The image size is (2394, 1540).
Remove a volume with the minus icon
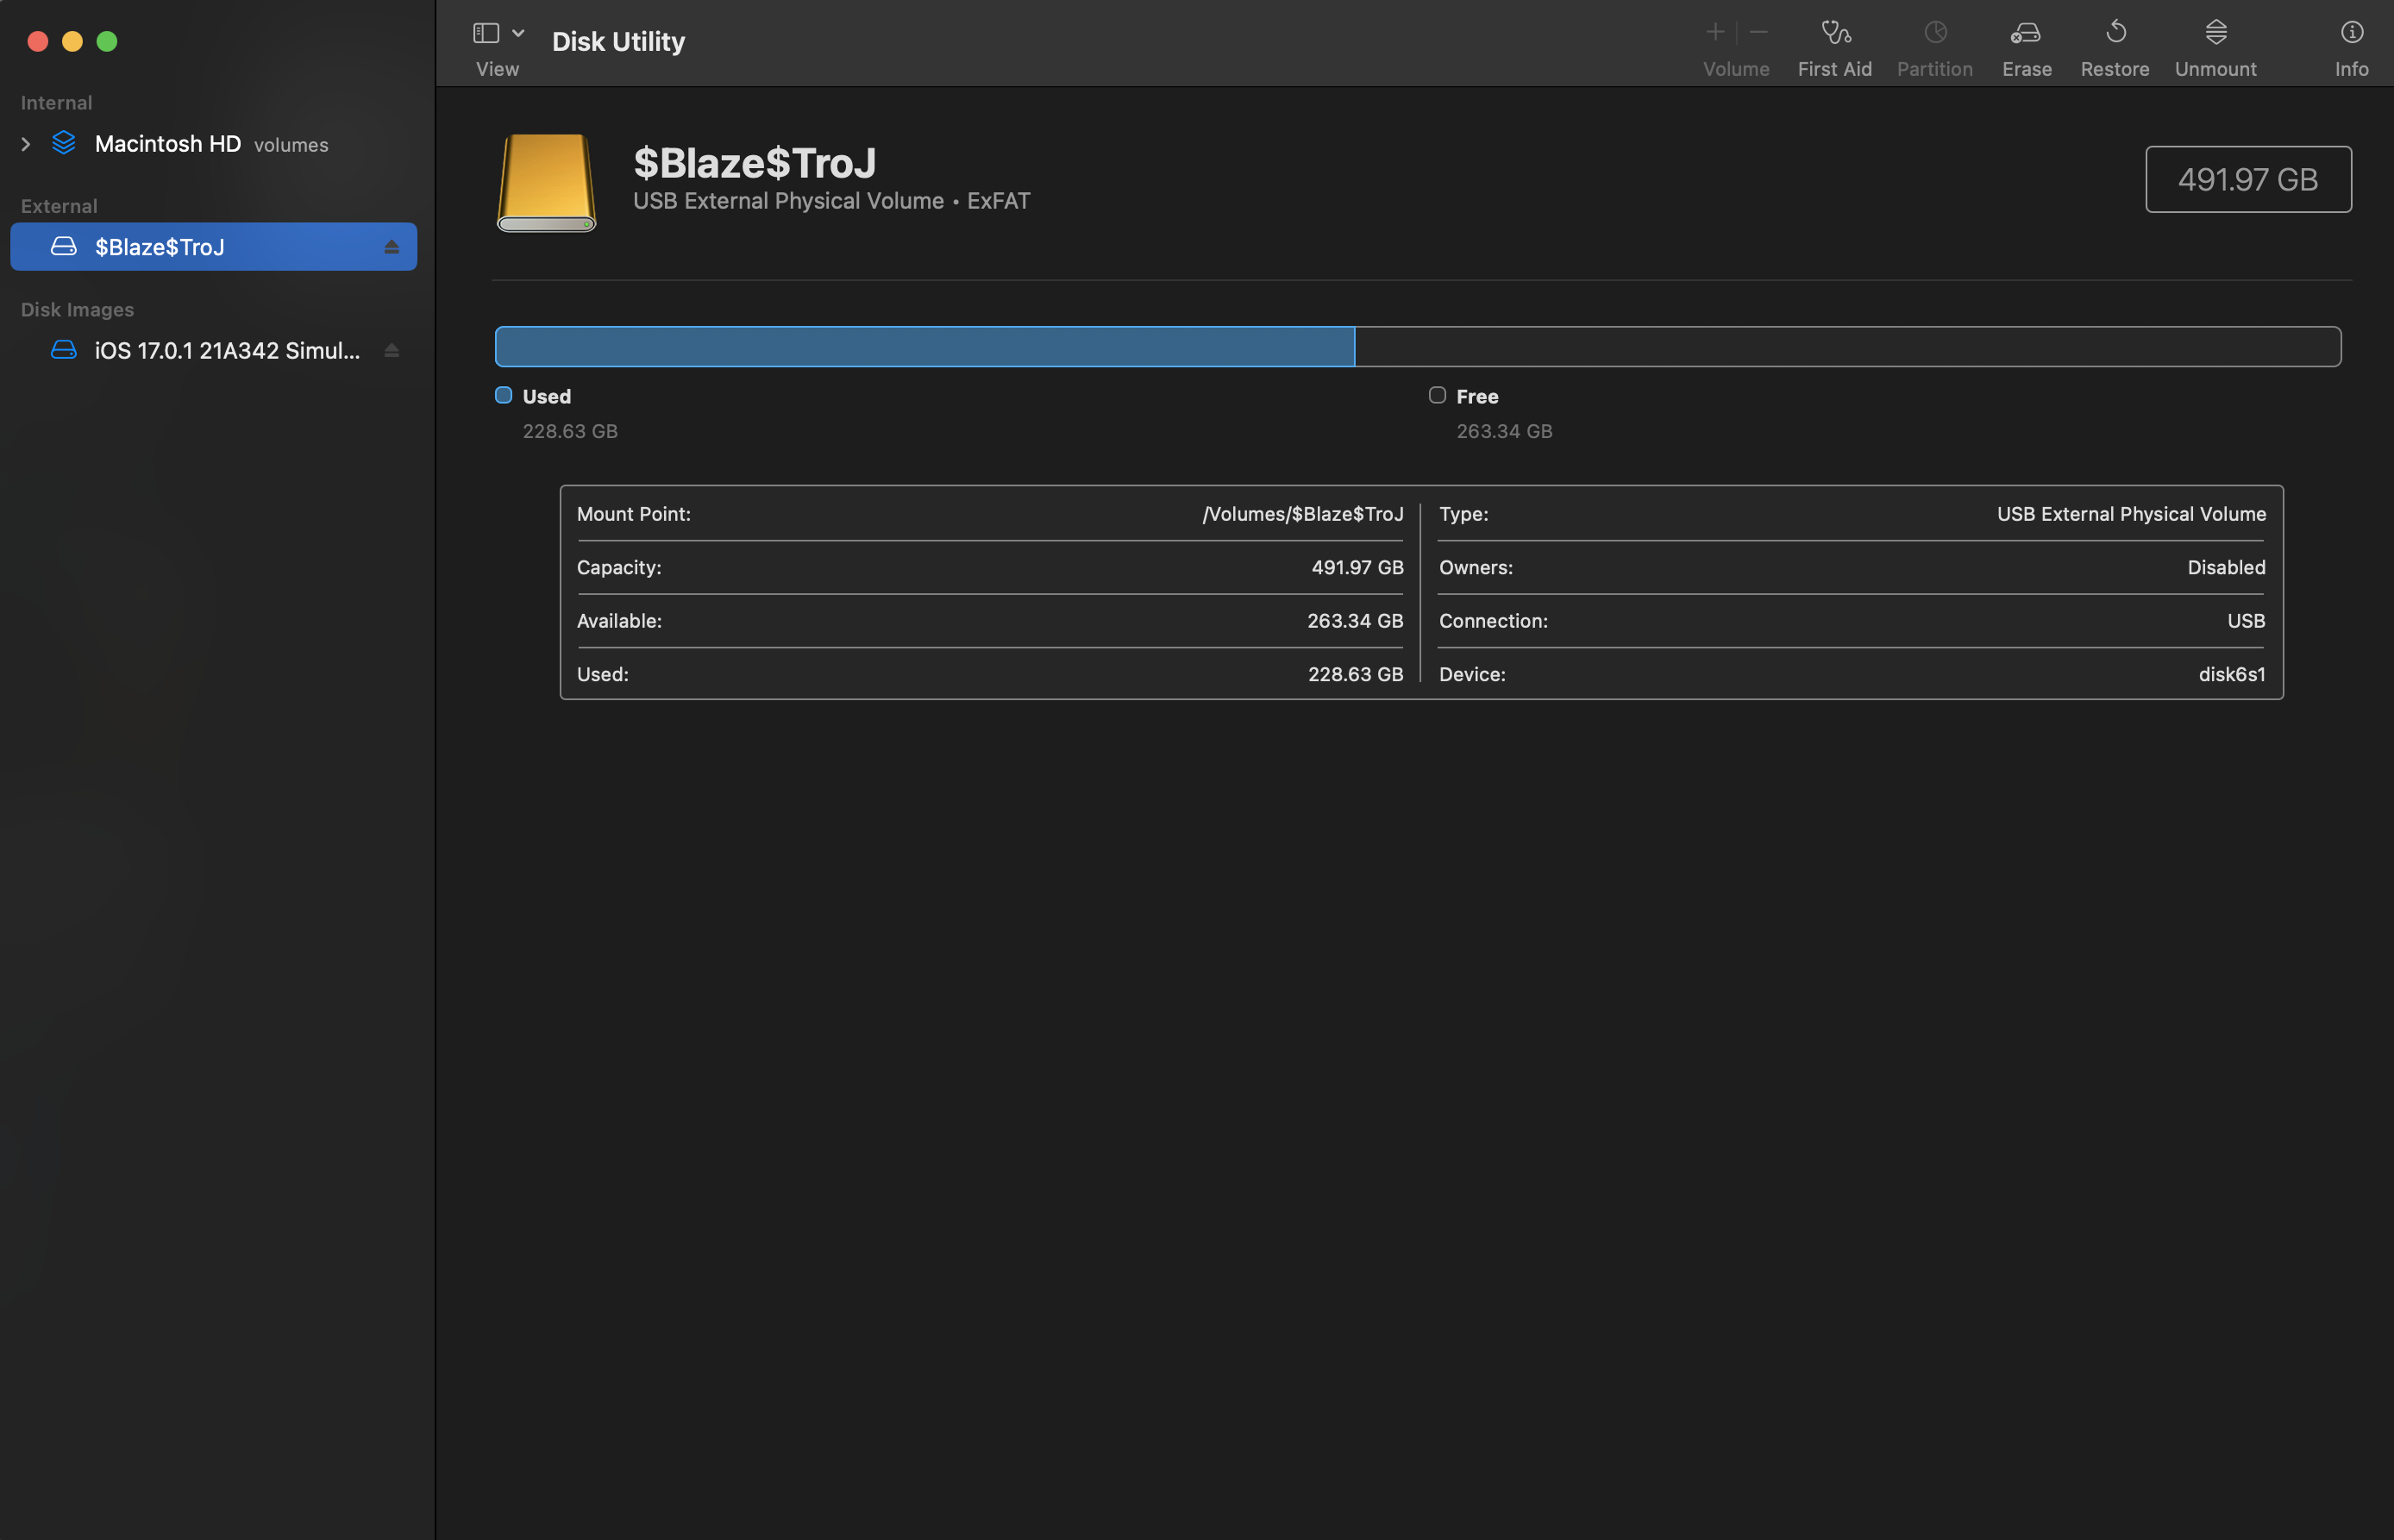click(1759, 33)
